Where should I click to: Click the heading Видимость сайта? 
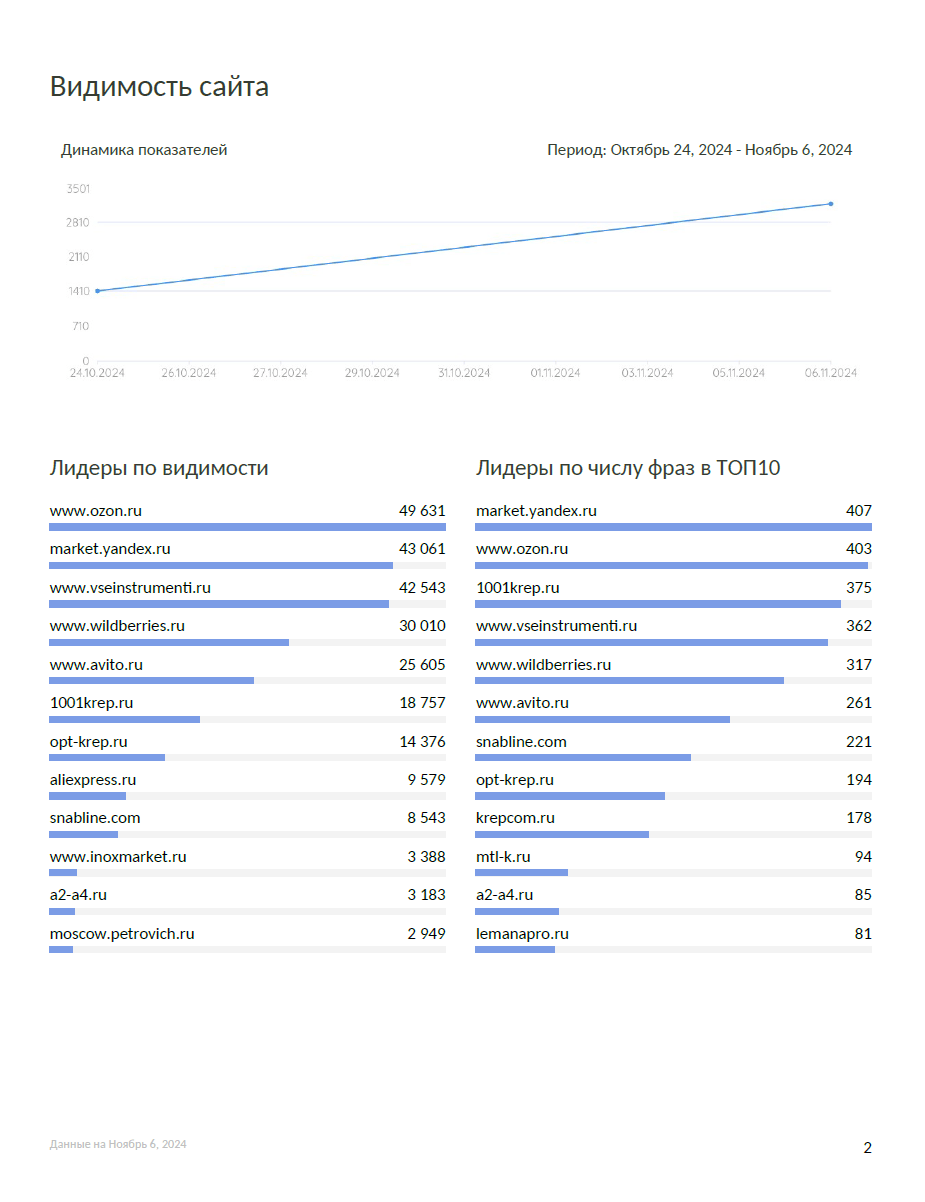click(159, 87)
